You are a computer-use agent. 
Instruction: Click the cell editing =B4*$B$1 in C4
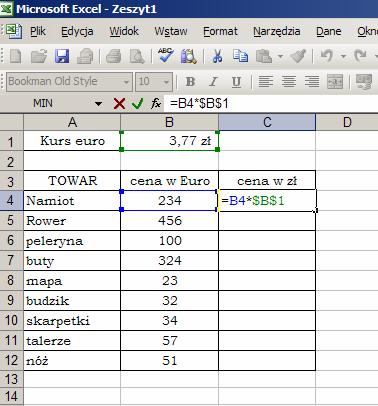coord(267,201)
